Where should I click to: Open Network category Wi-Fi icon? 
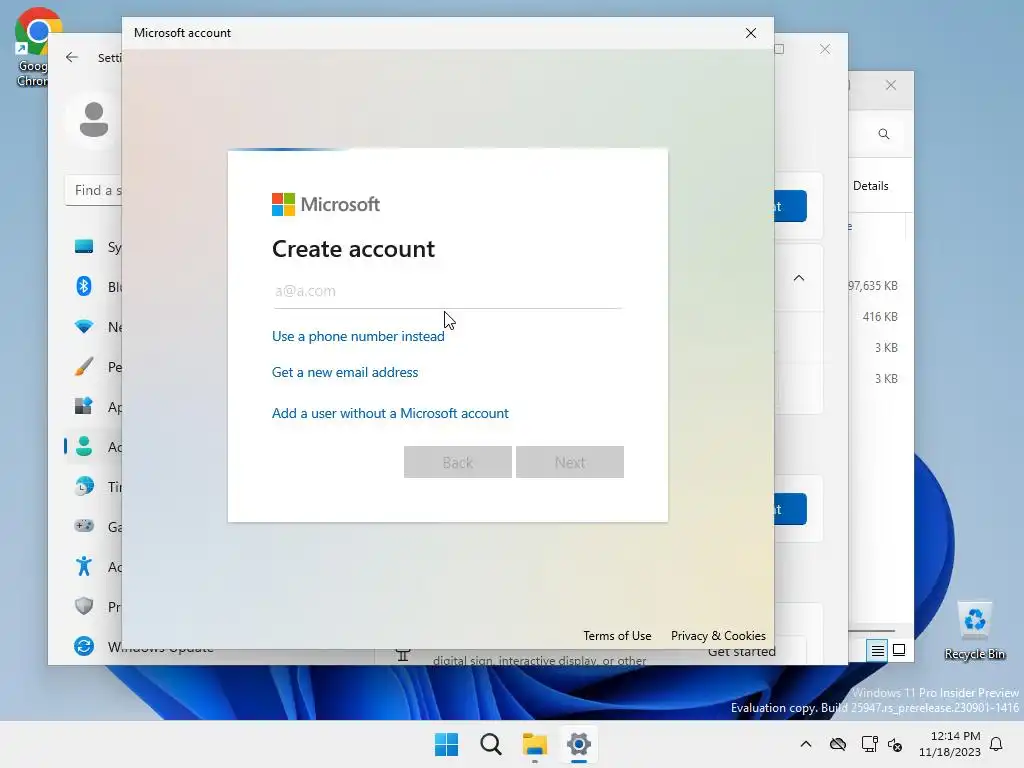pos(84,327)
